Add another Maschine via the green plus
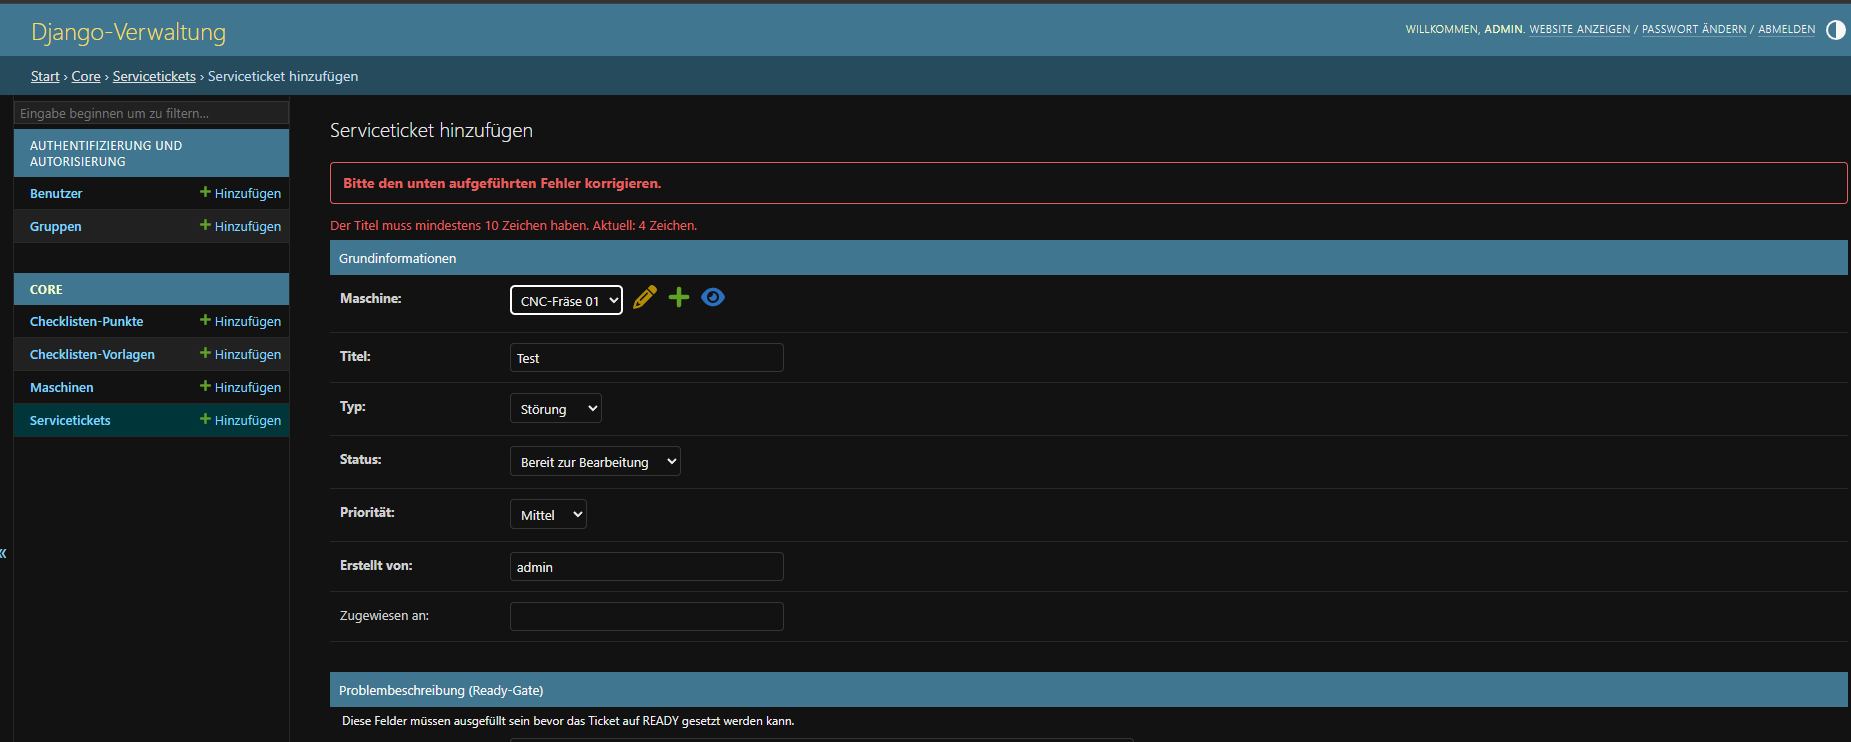The image size is (1851, 742). [679, 297]
